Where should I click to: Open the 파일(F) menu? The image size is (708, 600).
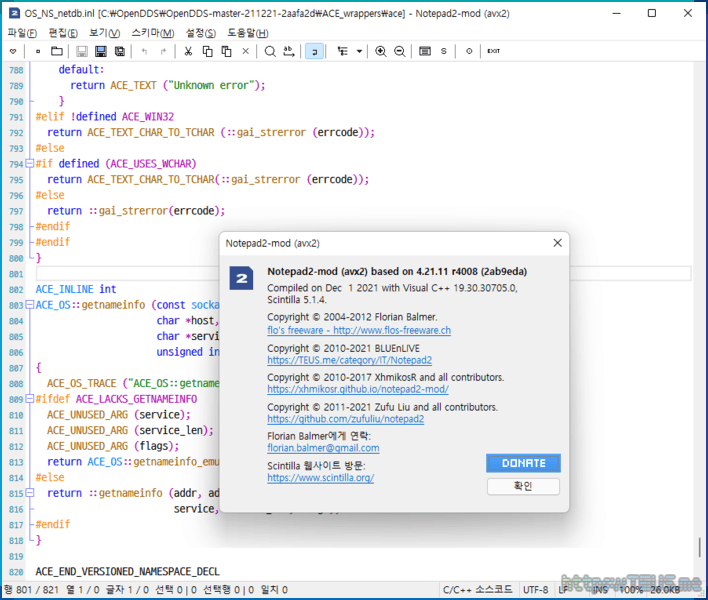(22, 33)
